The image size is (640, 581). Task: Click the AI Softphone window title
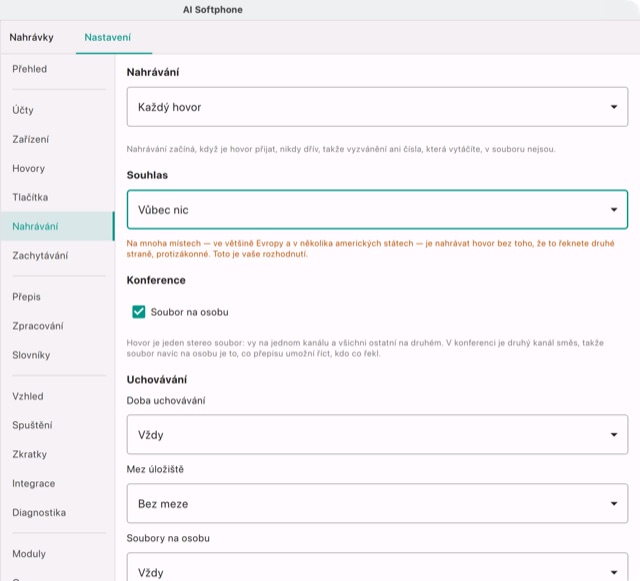(x=213, y=10)
